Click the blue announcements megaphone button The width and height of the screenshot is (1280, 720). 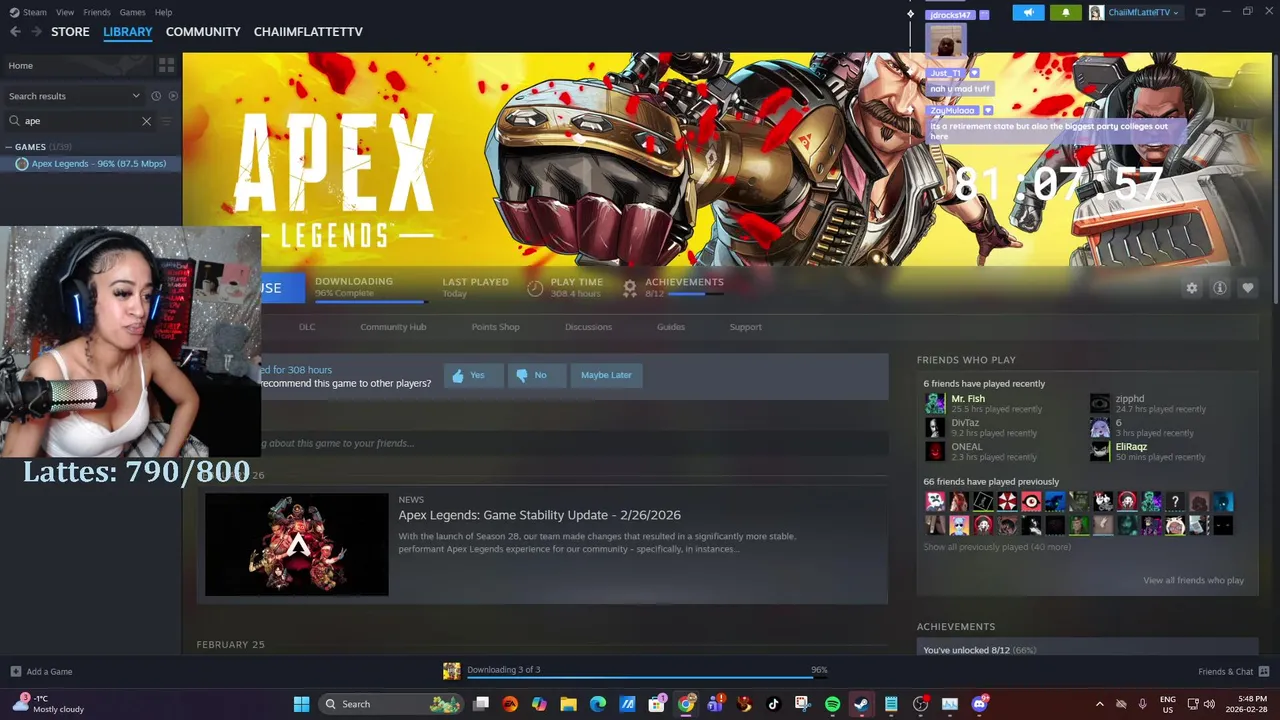(1028, 12)
